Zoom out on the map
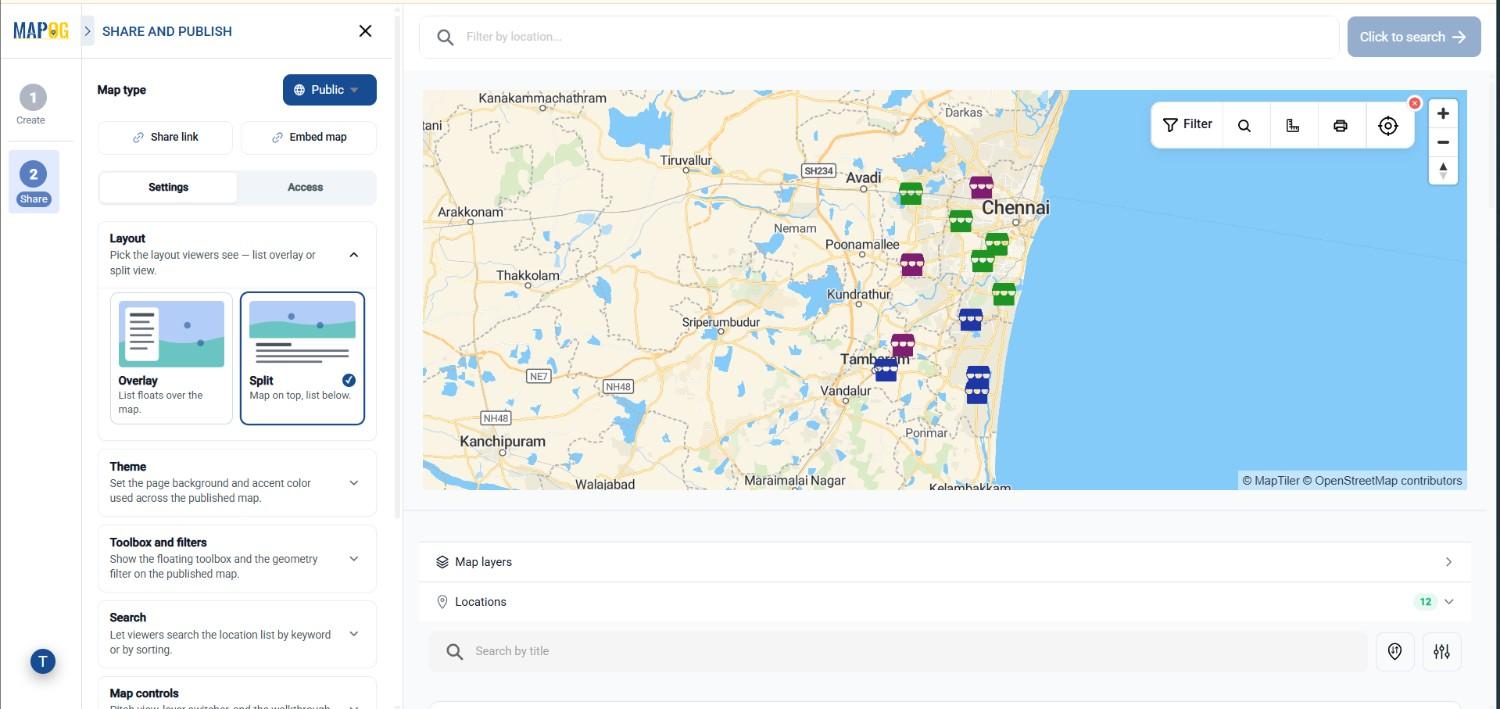Image resolution: width=1500 pixels, height=709 pixels. click(x=1443, y=142)
